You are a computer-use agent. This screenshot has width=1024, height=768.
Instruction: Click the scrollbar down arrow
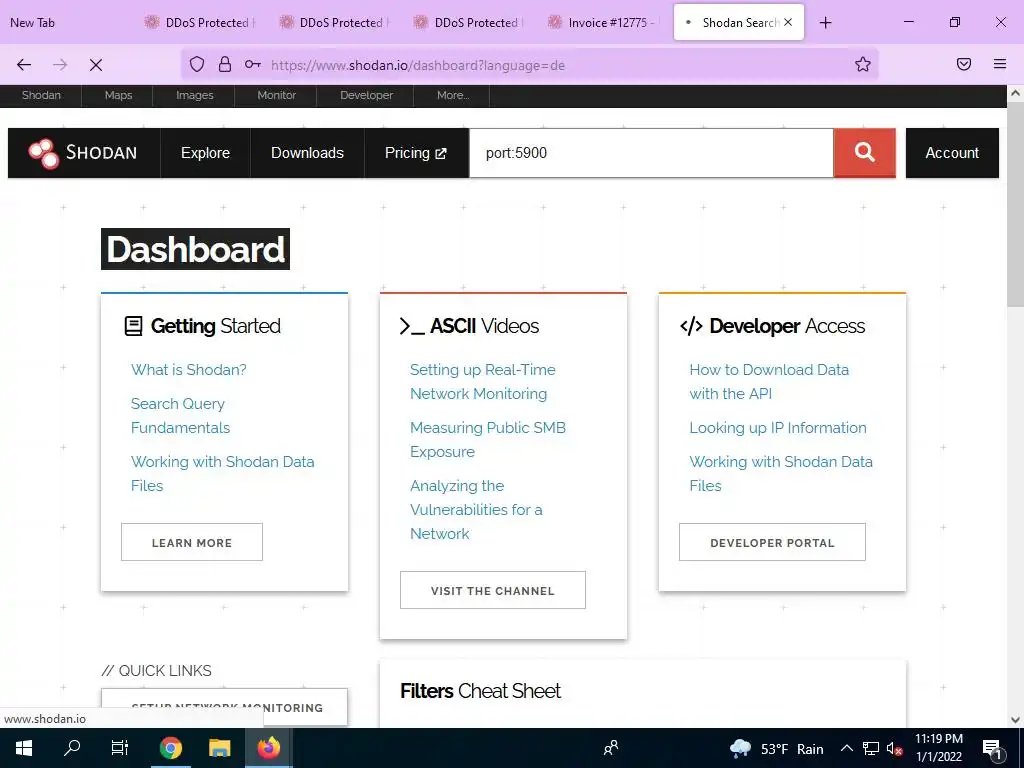click(1015, 720)
